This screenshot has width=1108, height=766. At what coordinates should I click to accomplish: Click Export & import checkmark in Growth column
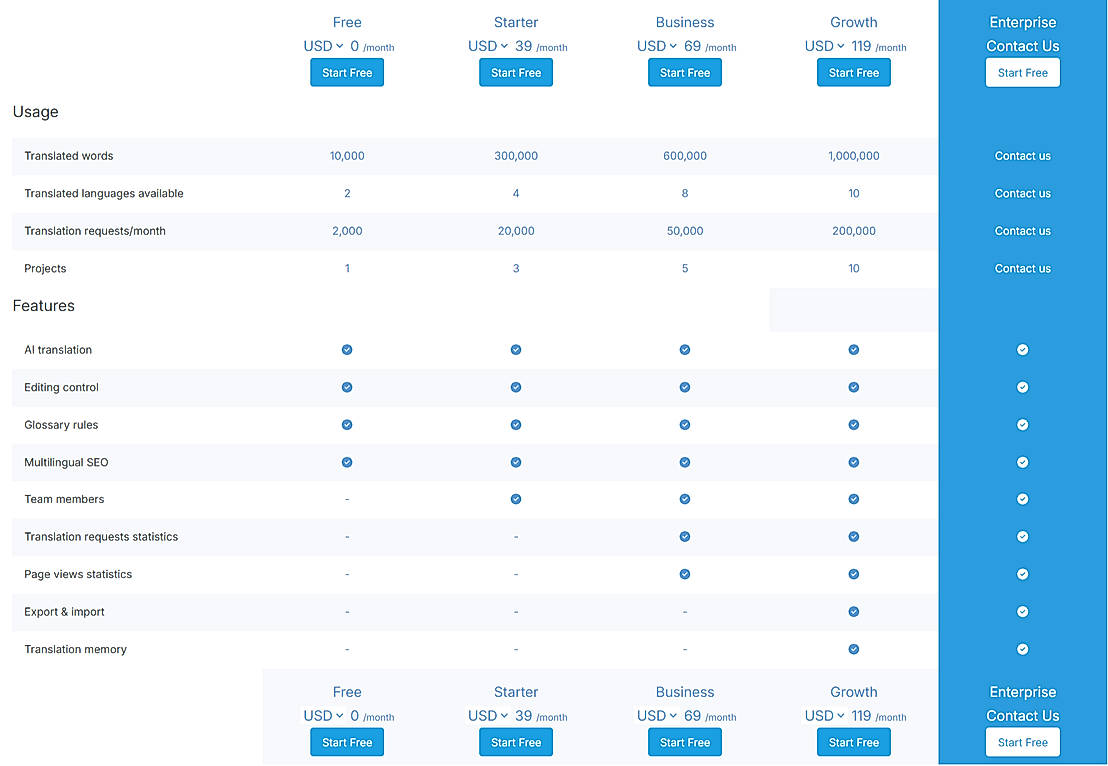coord(854,611)
